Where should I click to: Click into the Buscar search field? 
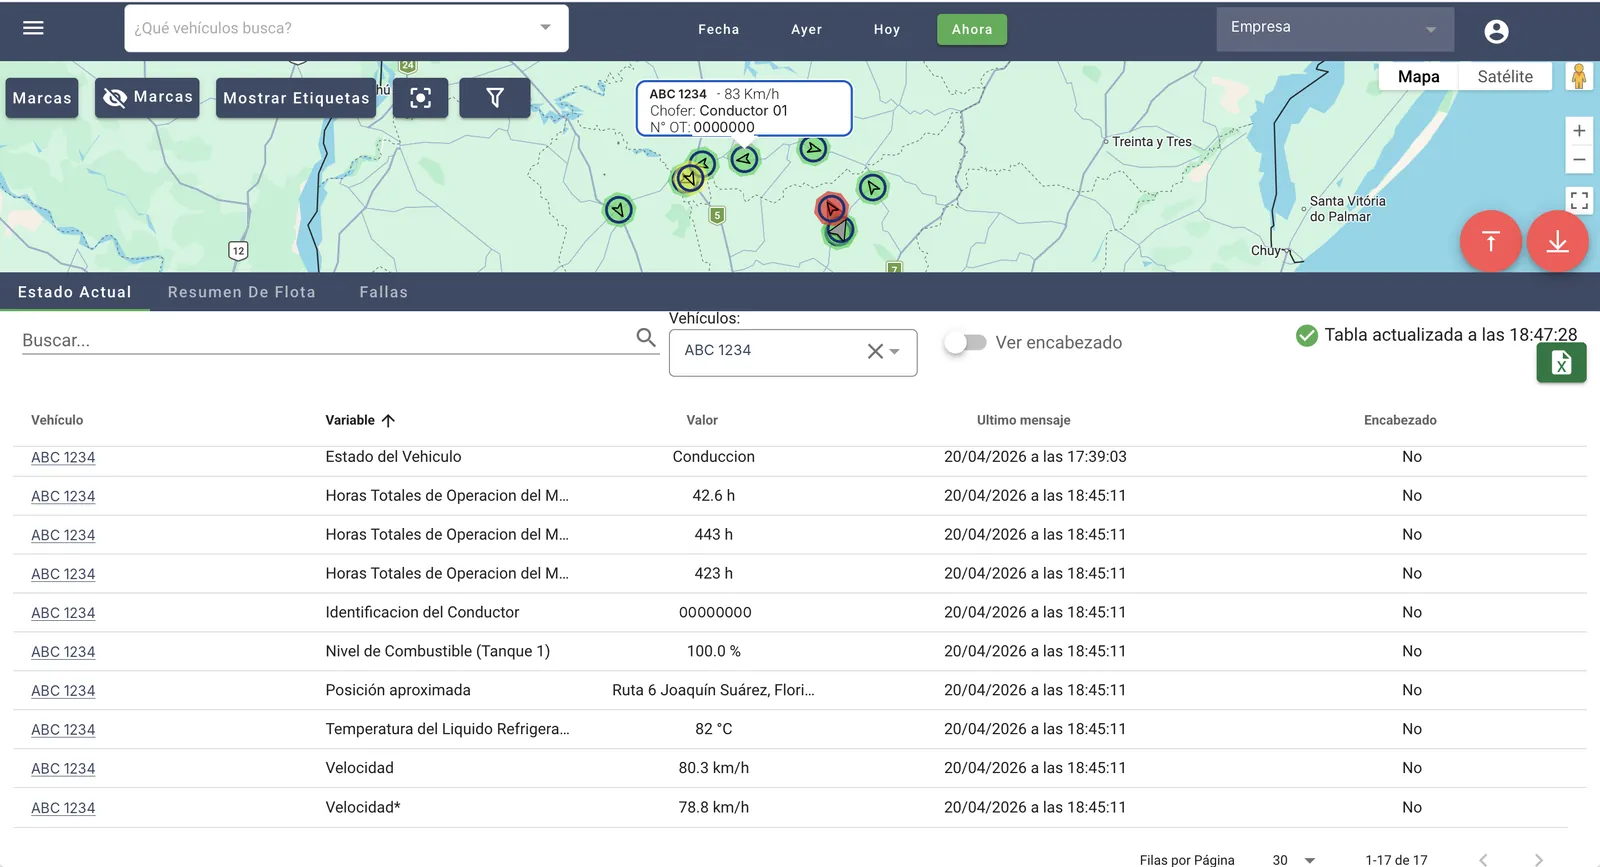click(326, 340)
